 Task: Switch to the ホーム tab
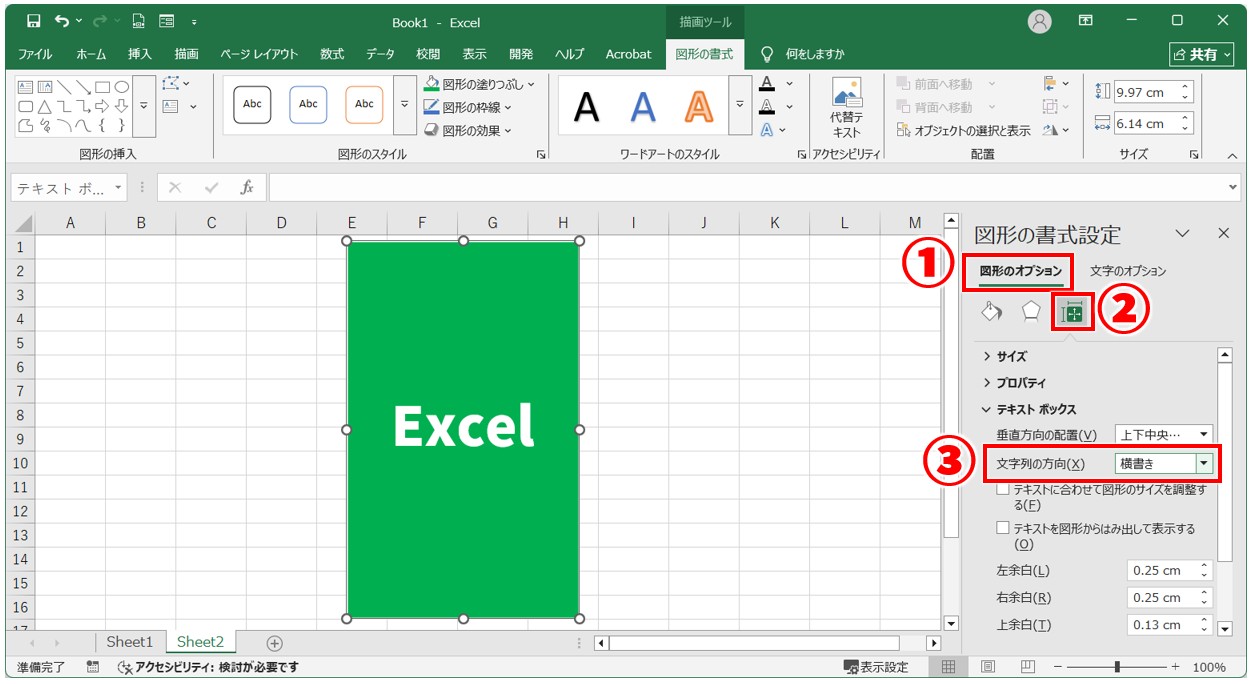92,54
